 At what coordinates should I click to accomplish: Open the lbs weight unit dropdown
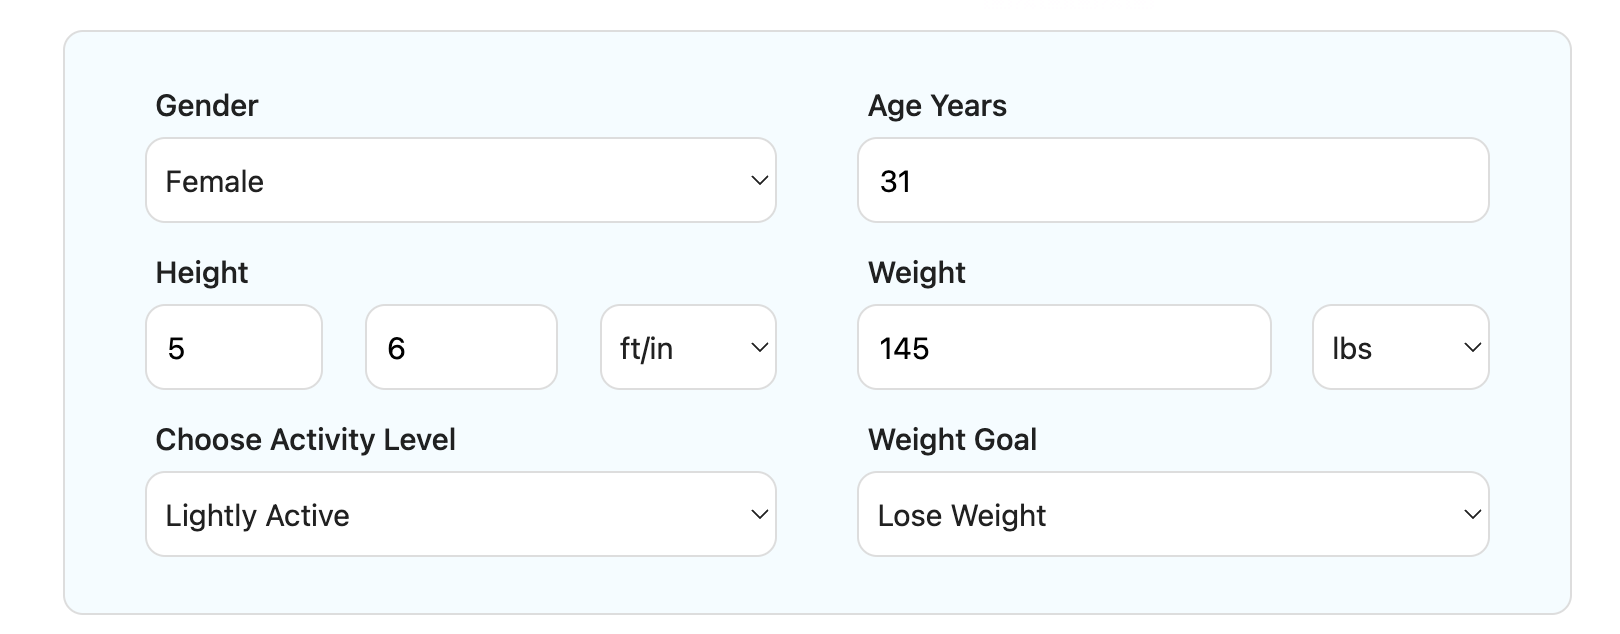click(1400, 348)
